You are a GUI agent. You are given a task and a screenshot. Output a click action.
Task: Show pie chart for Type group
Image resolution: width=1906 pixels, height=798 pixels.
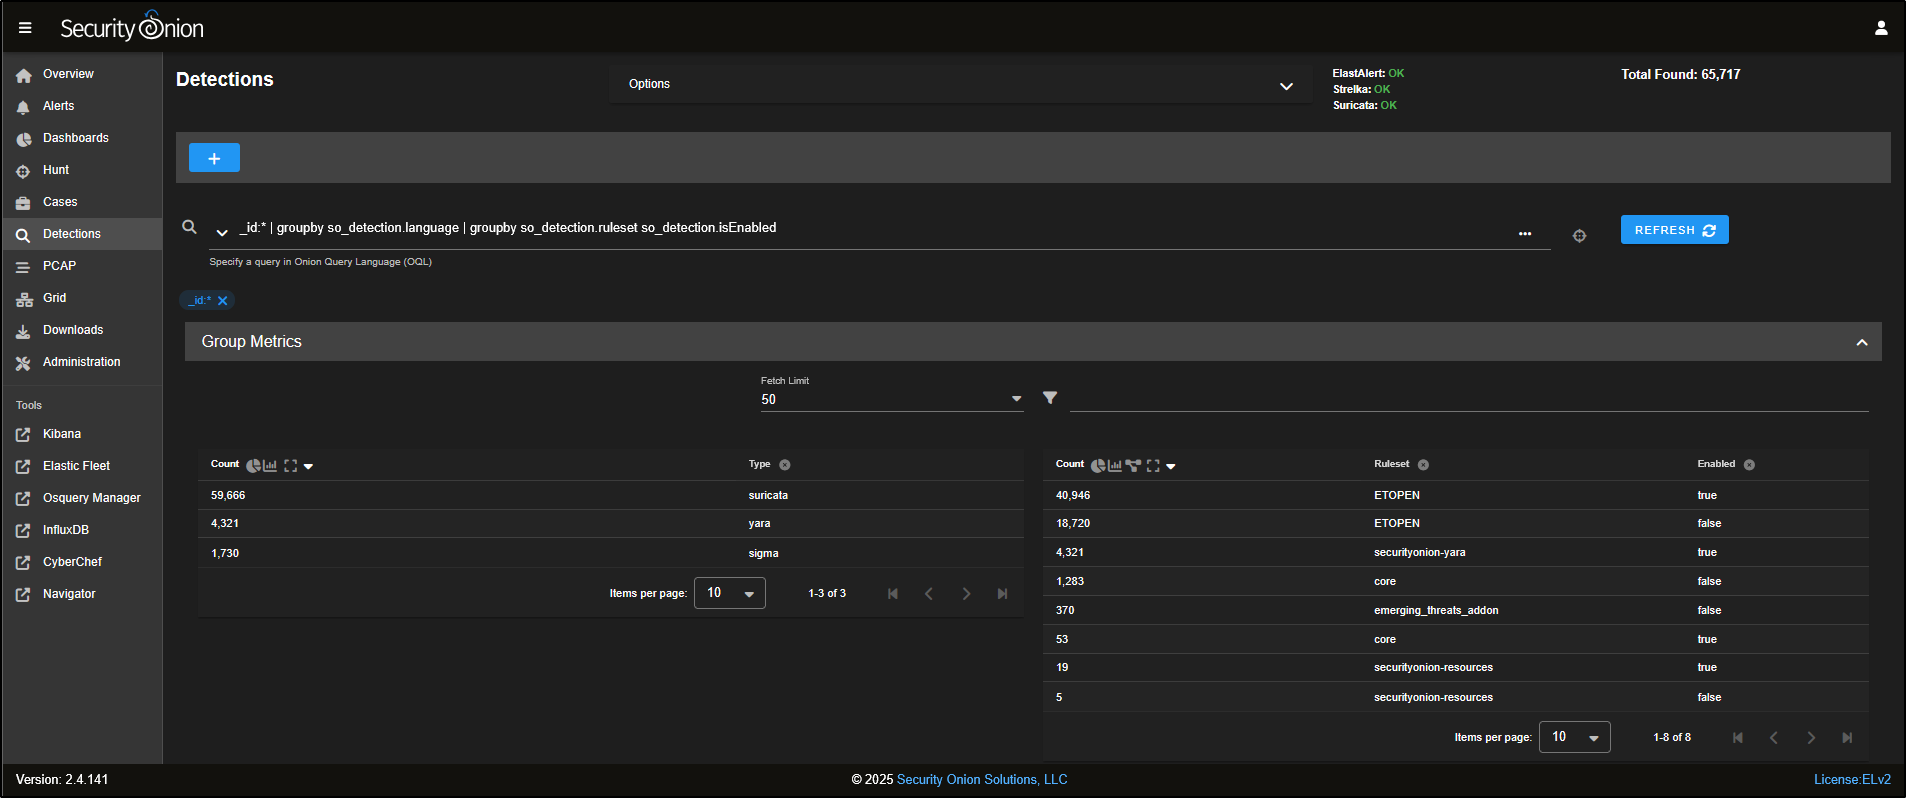pyautogui.click(x=253, y=466)
